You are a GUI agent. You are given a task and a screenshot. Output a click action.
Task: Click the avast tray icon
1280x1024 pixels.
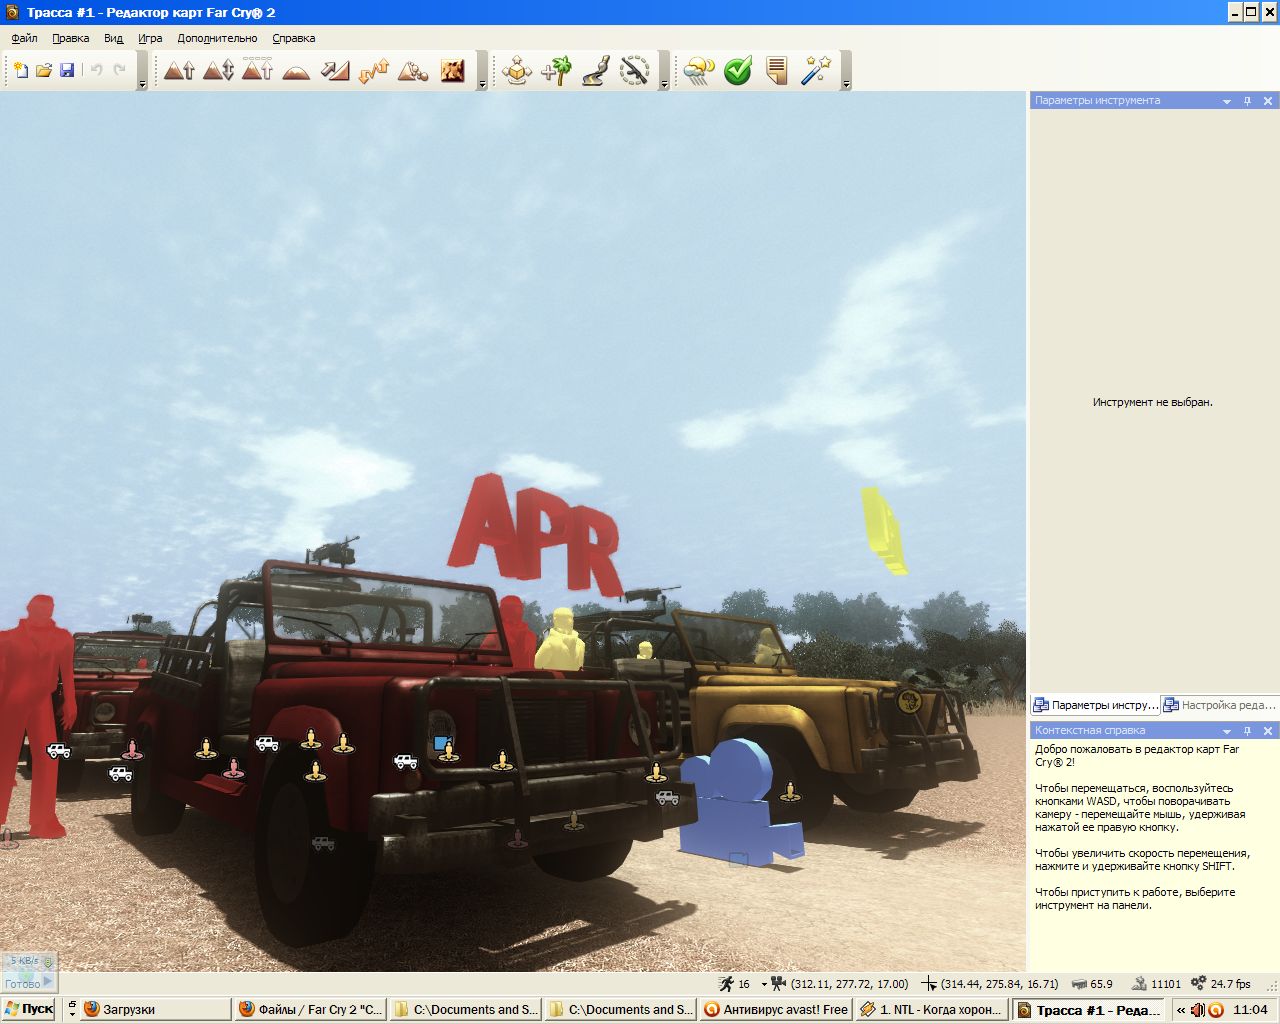click(x=1216, y=1010)
